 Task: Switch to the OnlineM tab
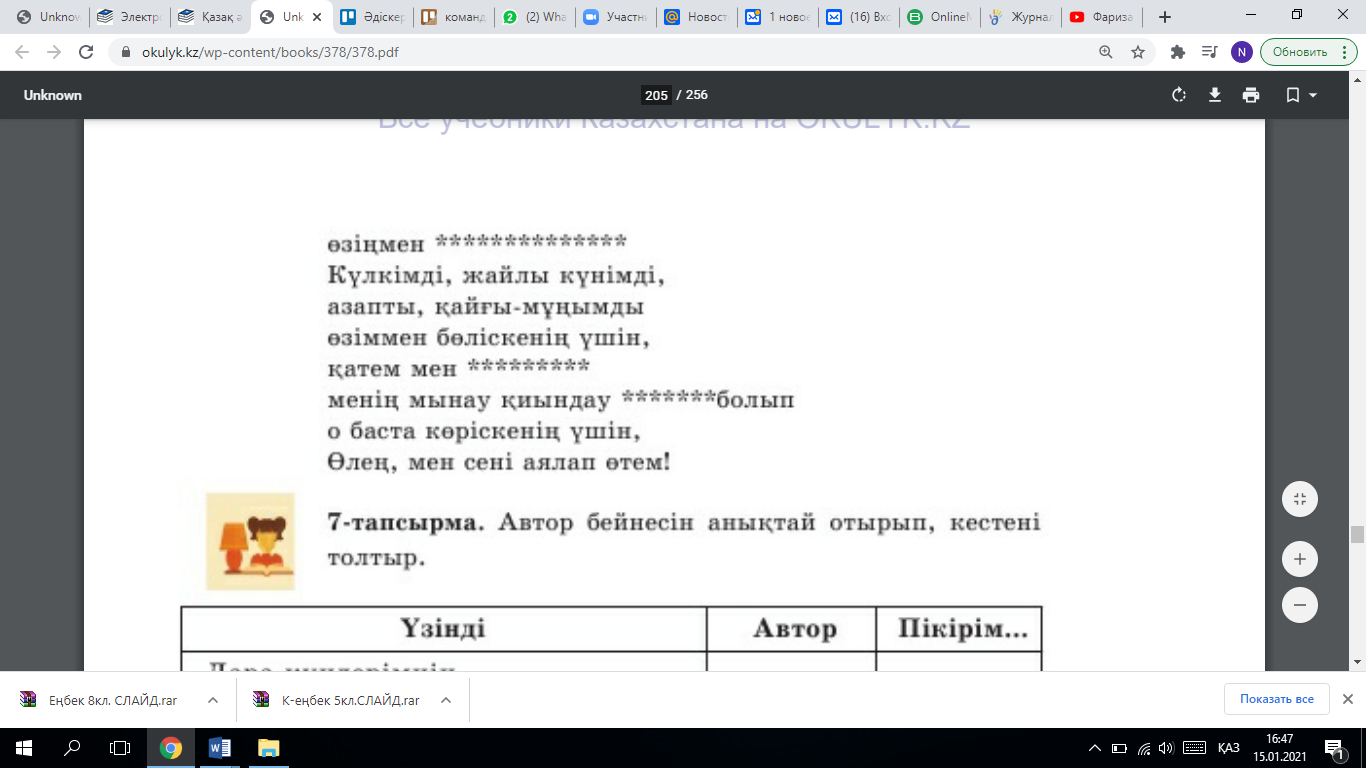click(x=939, y=17)
